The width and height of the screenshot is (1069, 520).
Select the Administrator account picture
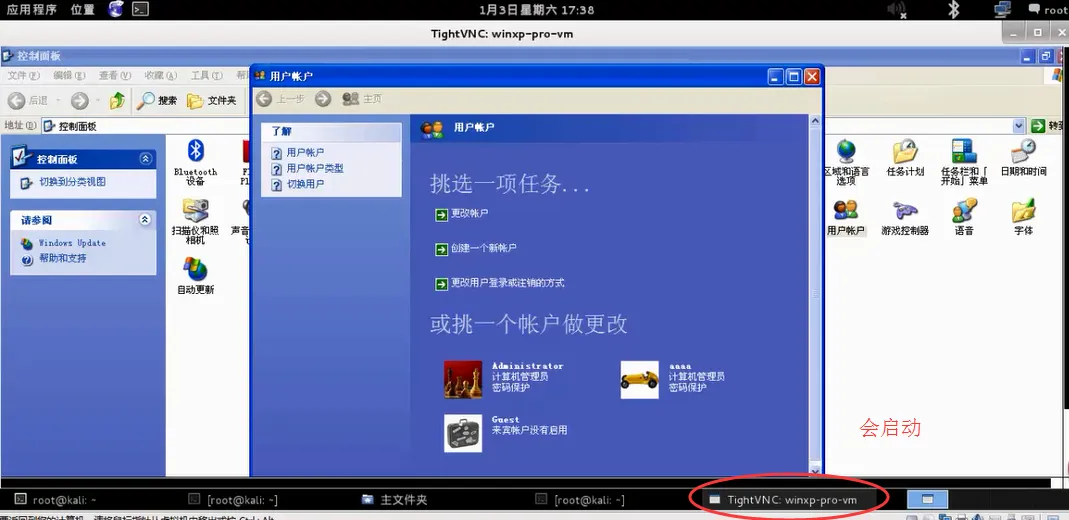coord(463,380)
